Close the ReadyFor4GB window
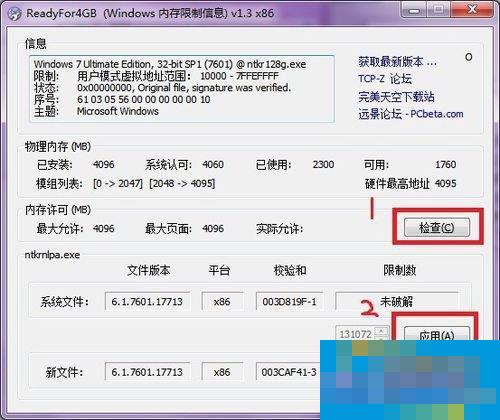 coord(472,10)
